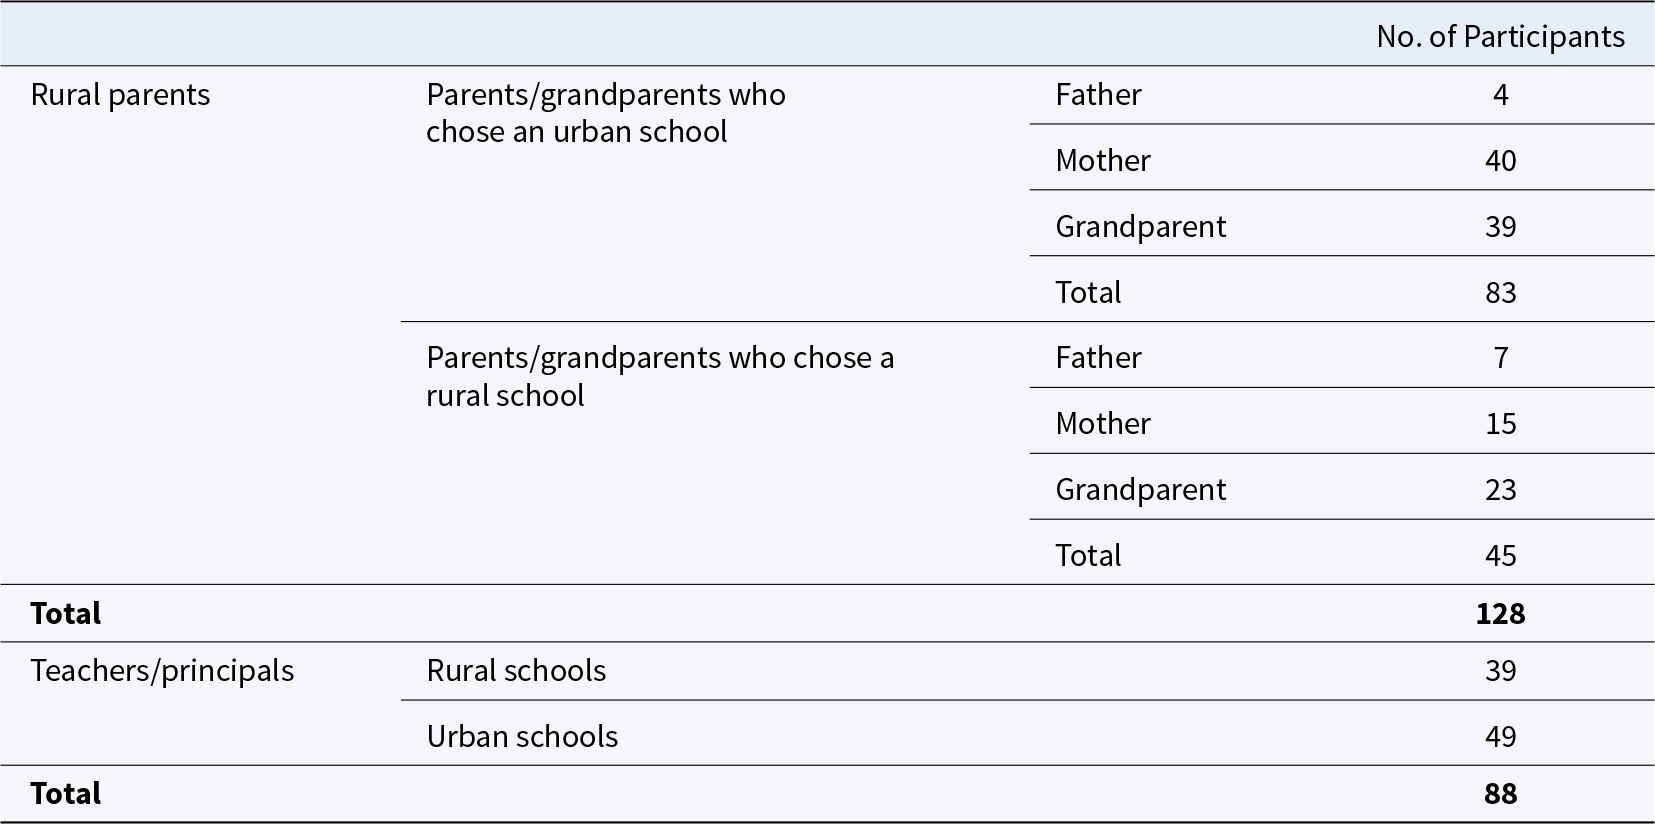Viewport: 1655px width, 824px height.
Task: Click the Urban schools label
Action: 522,737
